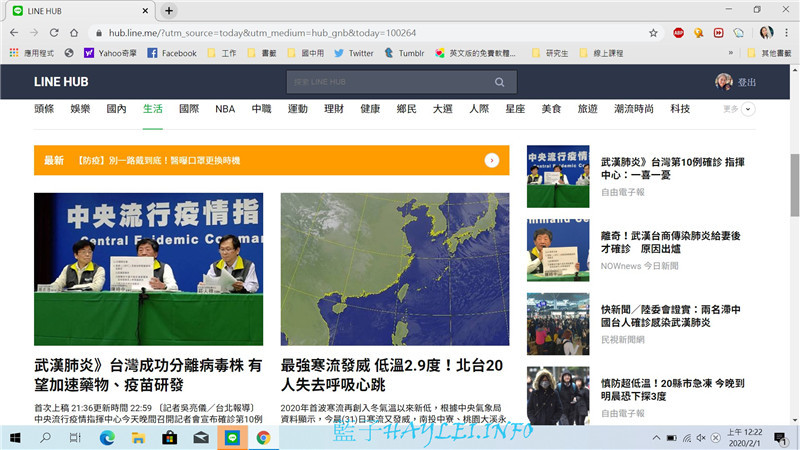Open the notification center icon
This screenshot has height=450, width=800.
click(780, 438)
